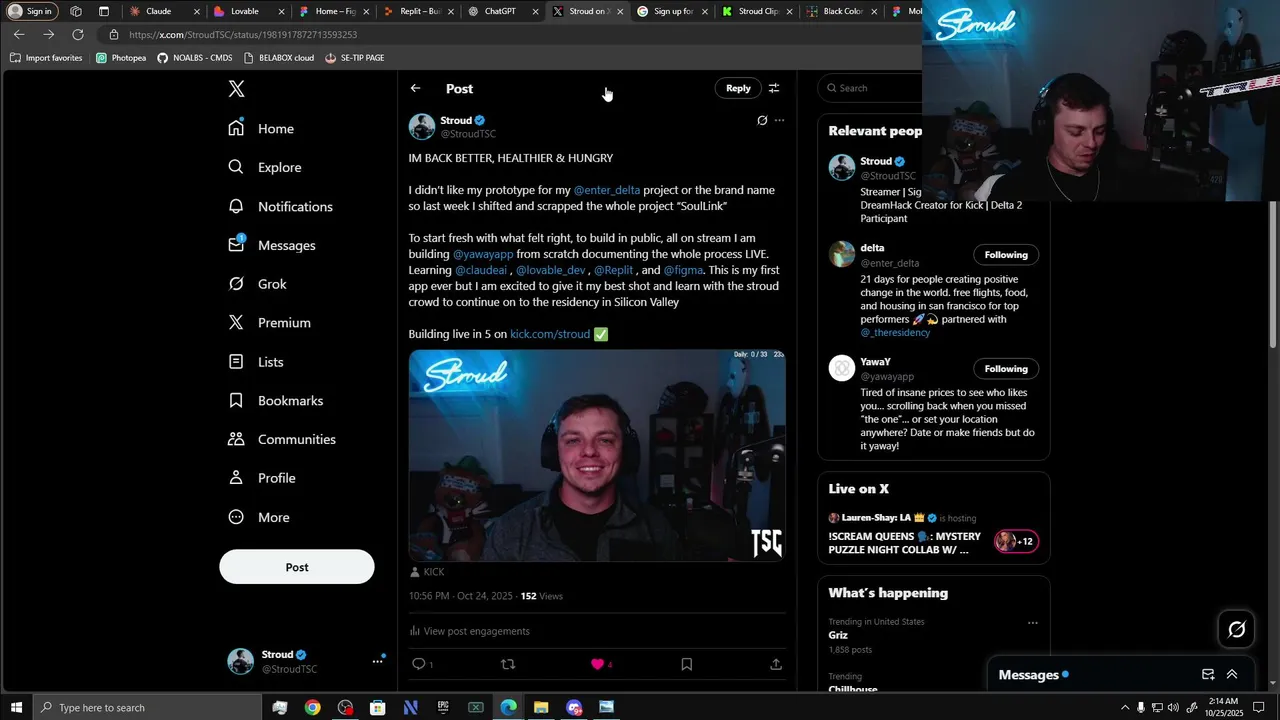Open the post's three-dot menu

pyautogui.click(x=779, y=120)
